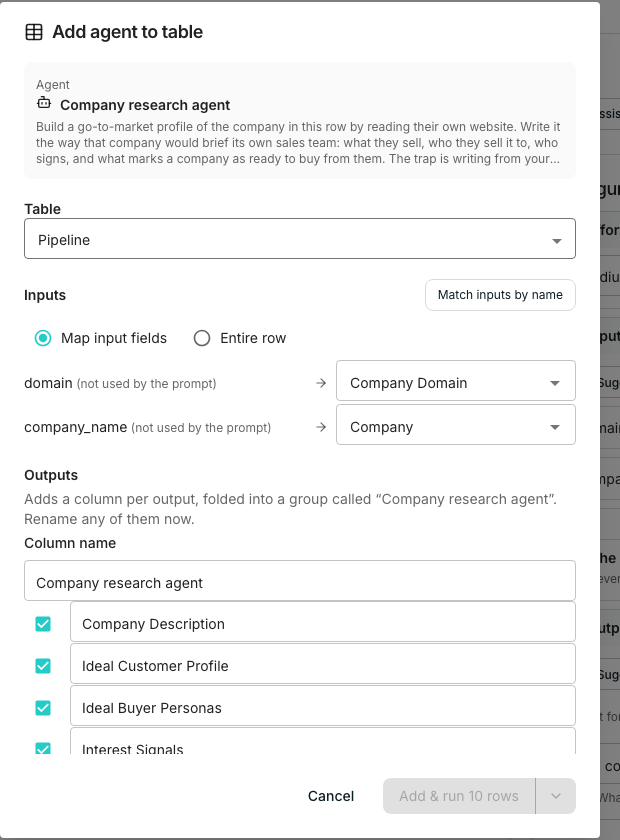The height and width of the screenshot is (840, 620).
Task: Edit the Ideal Buyer Personas column name field
Action: (x=323, y=706)
